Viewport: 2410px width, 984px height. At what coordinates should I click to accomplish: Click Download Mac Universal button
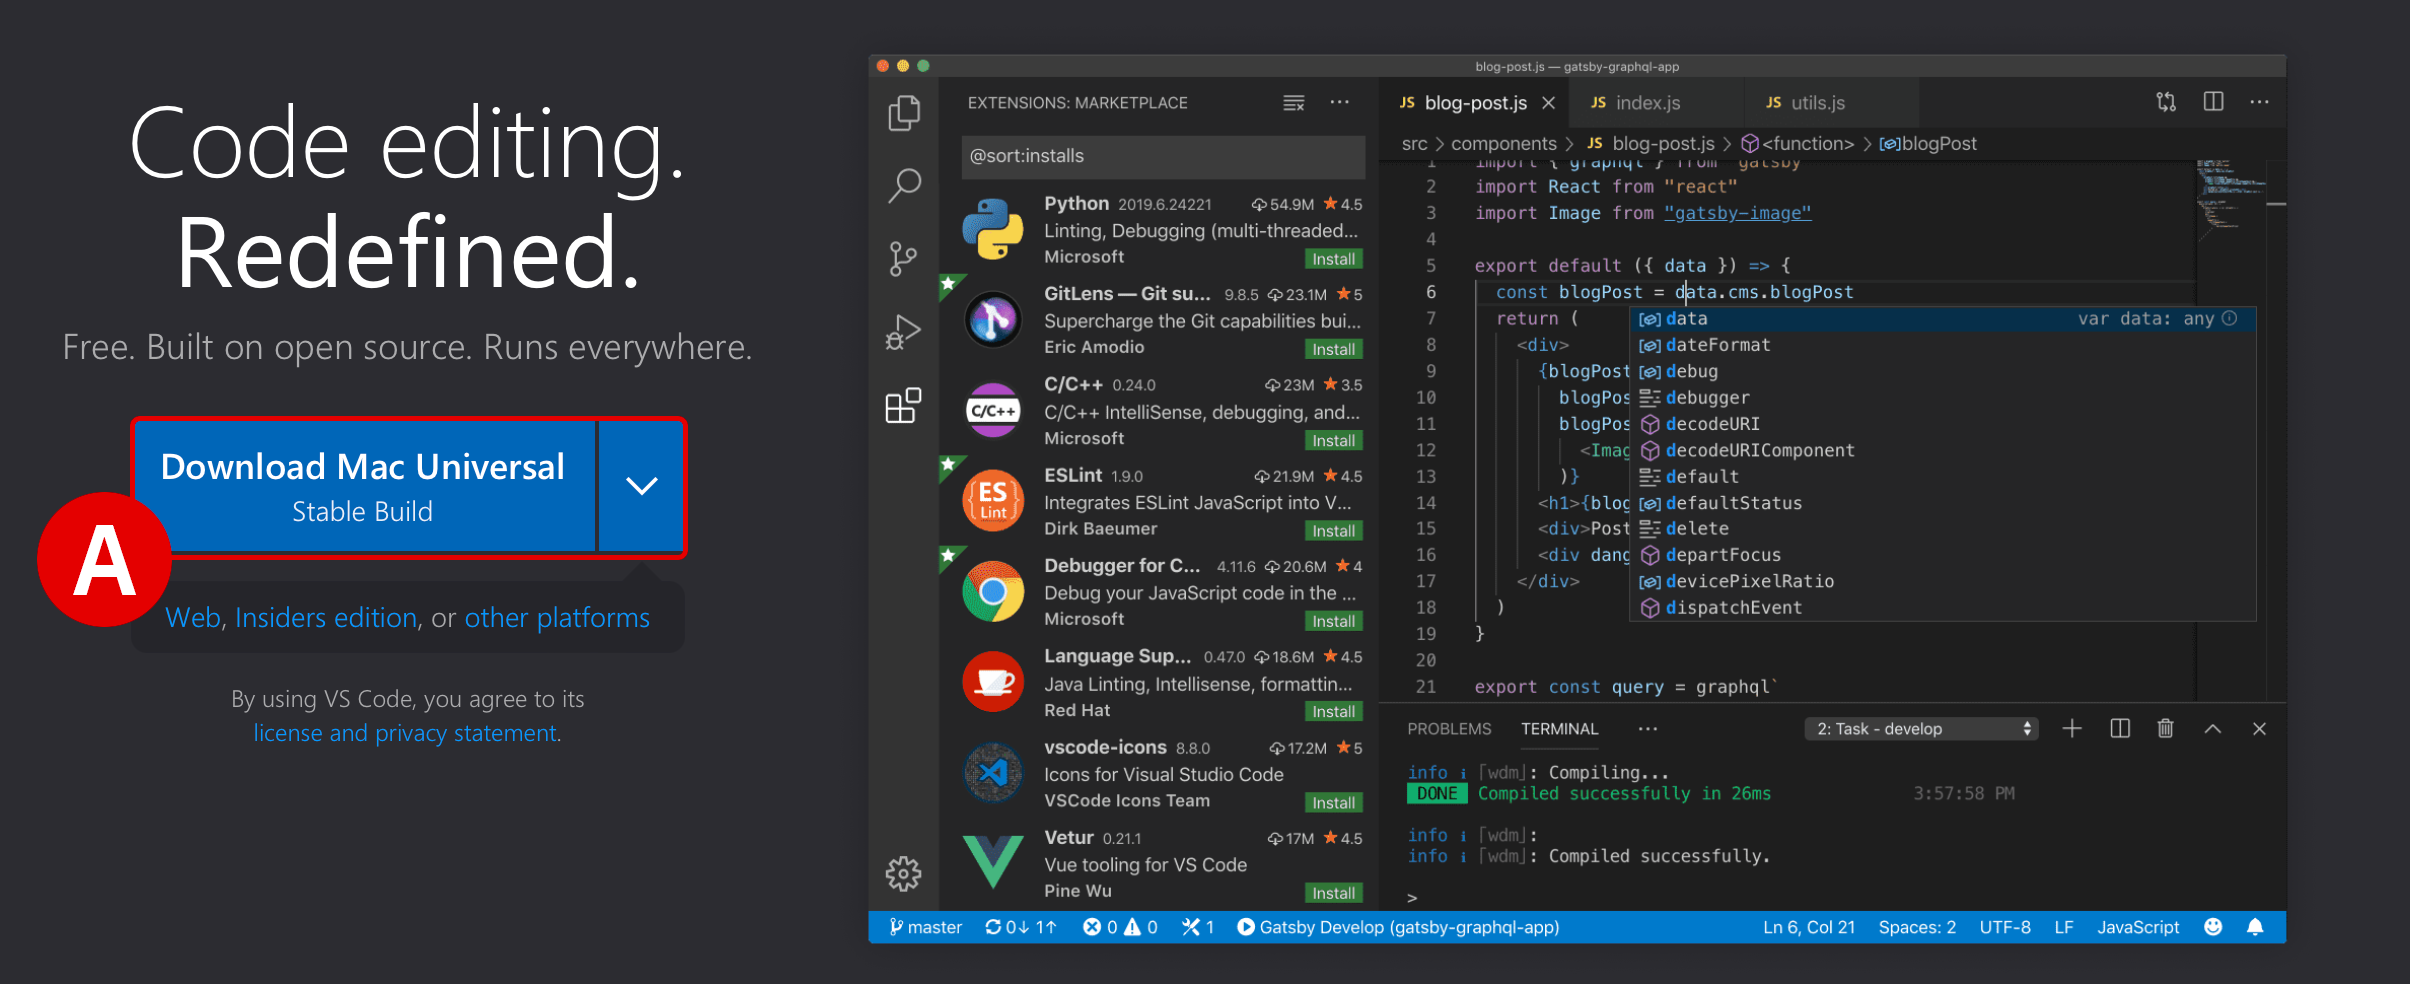[363, 486]
